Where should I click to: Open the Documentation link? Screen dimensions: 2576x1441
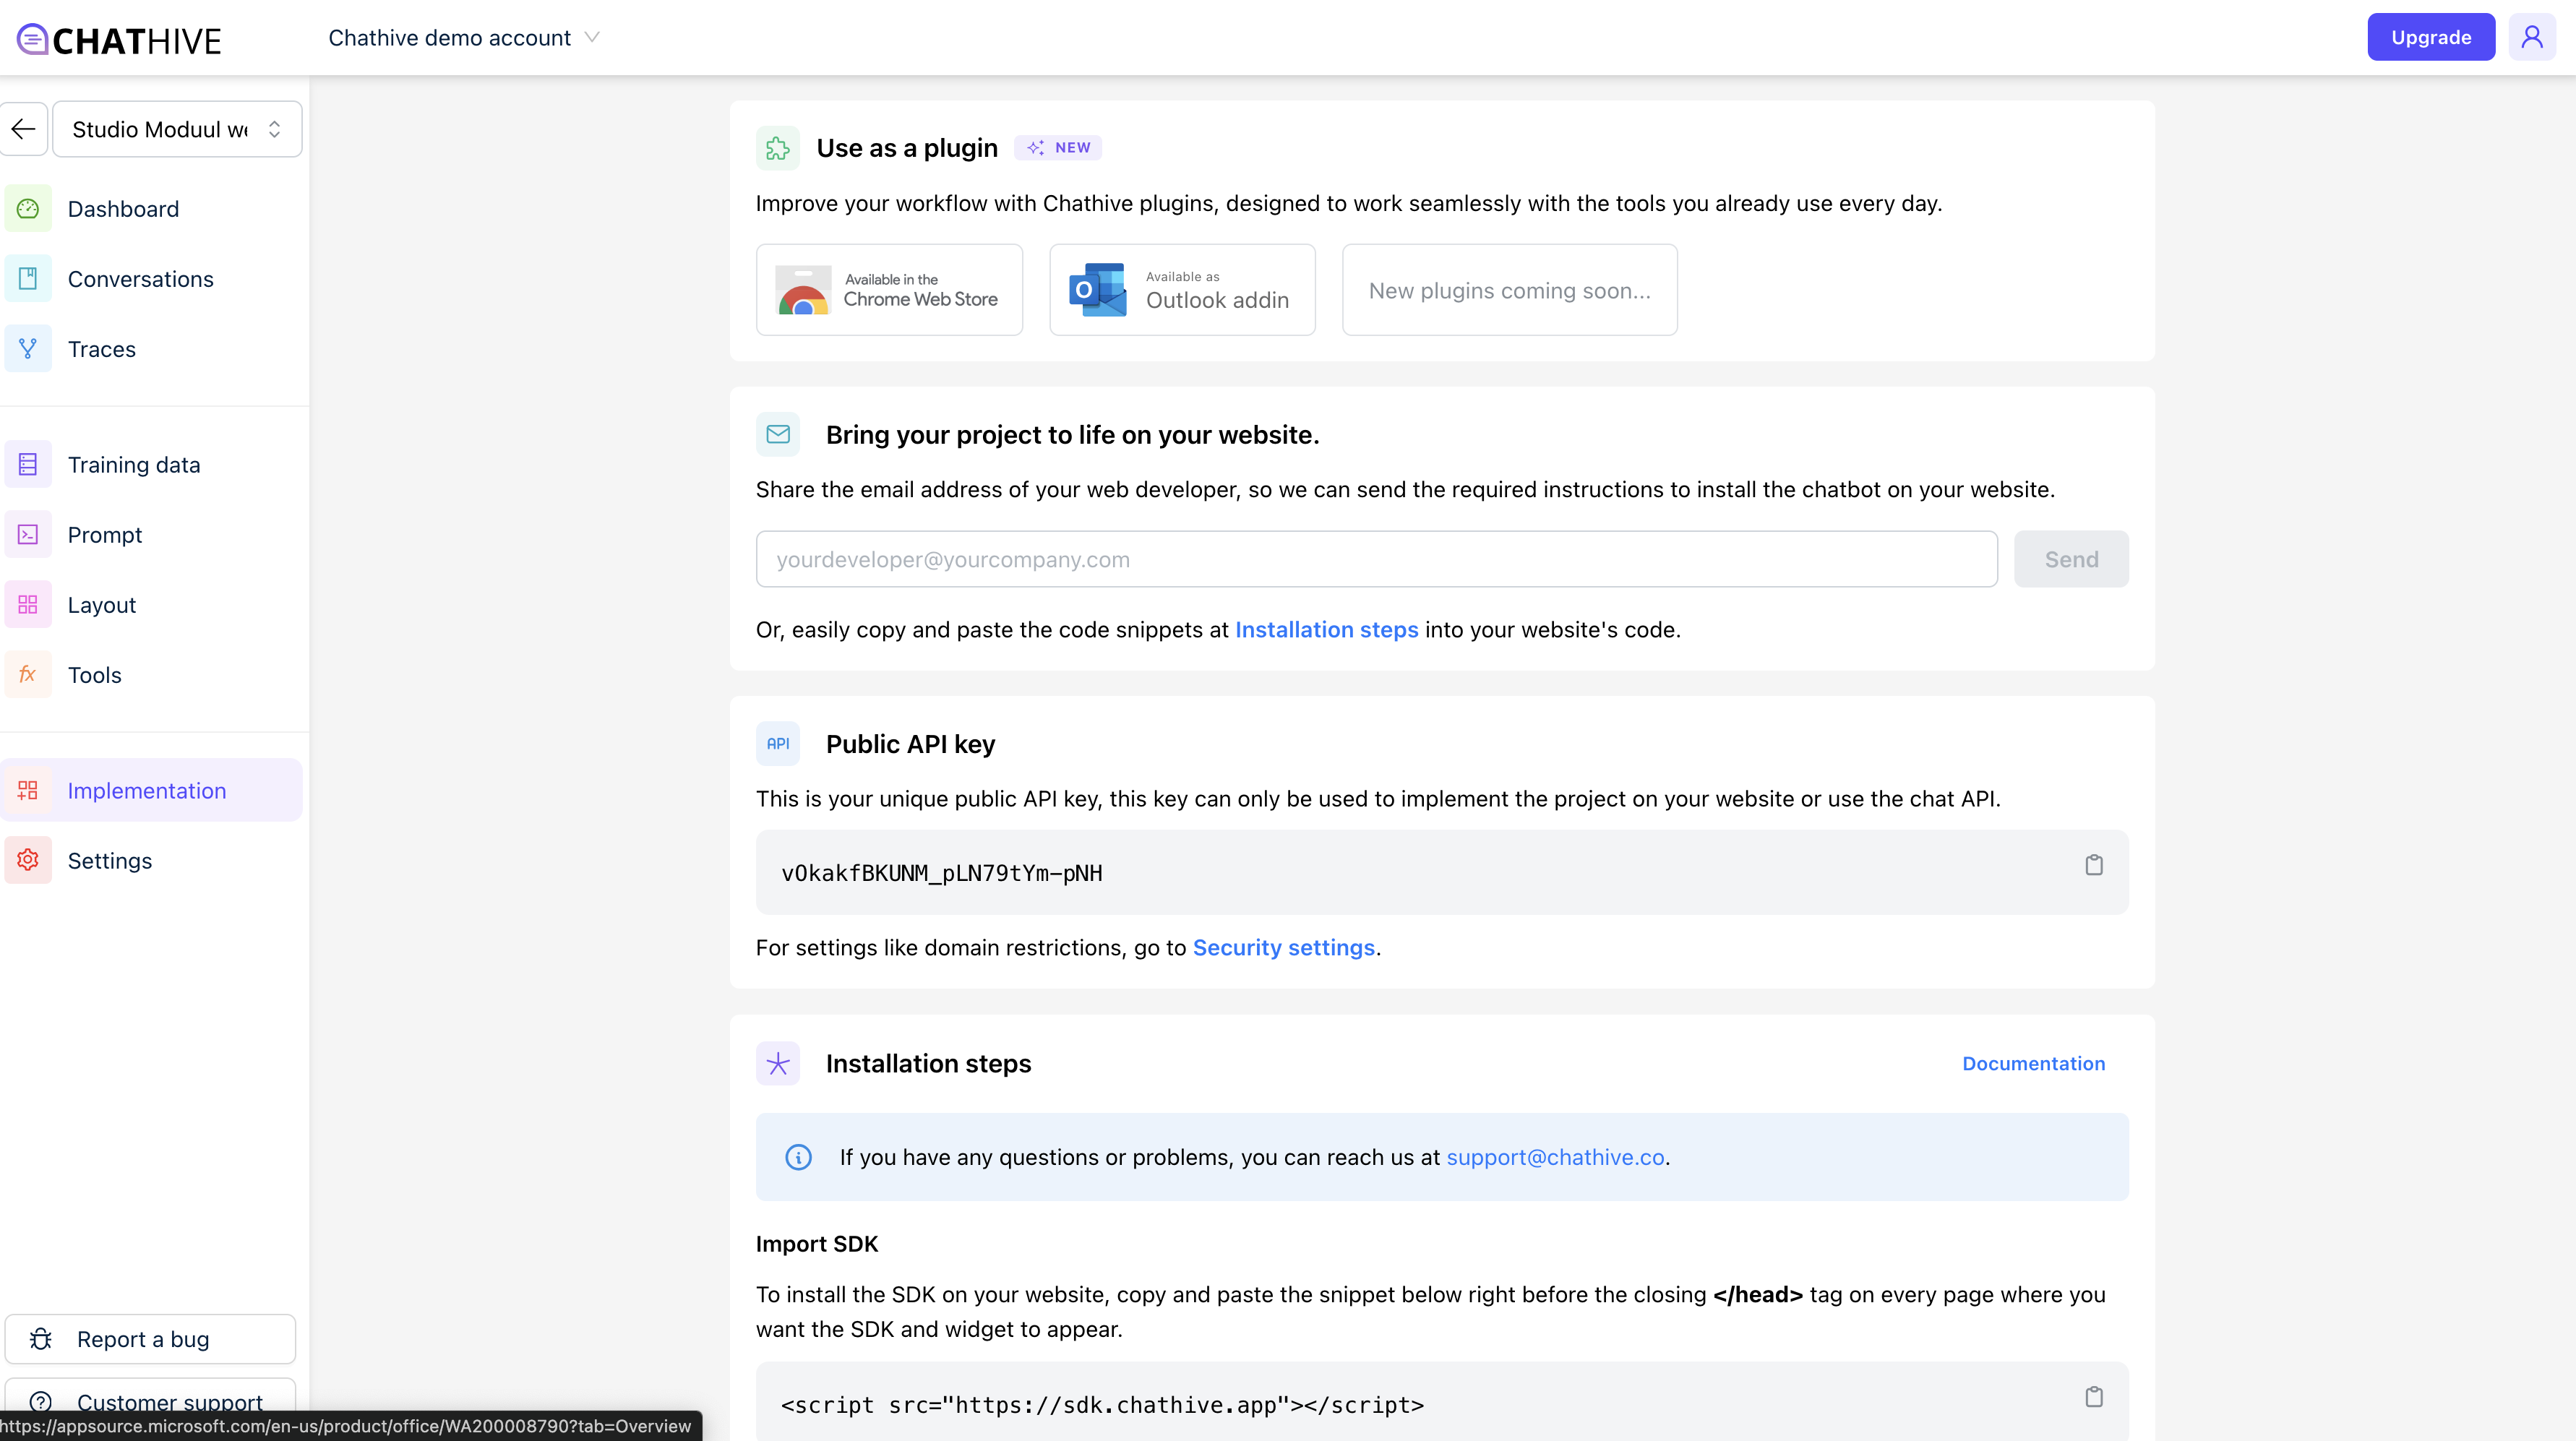click(x=2033, y=1063)
